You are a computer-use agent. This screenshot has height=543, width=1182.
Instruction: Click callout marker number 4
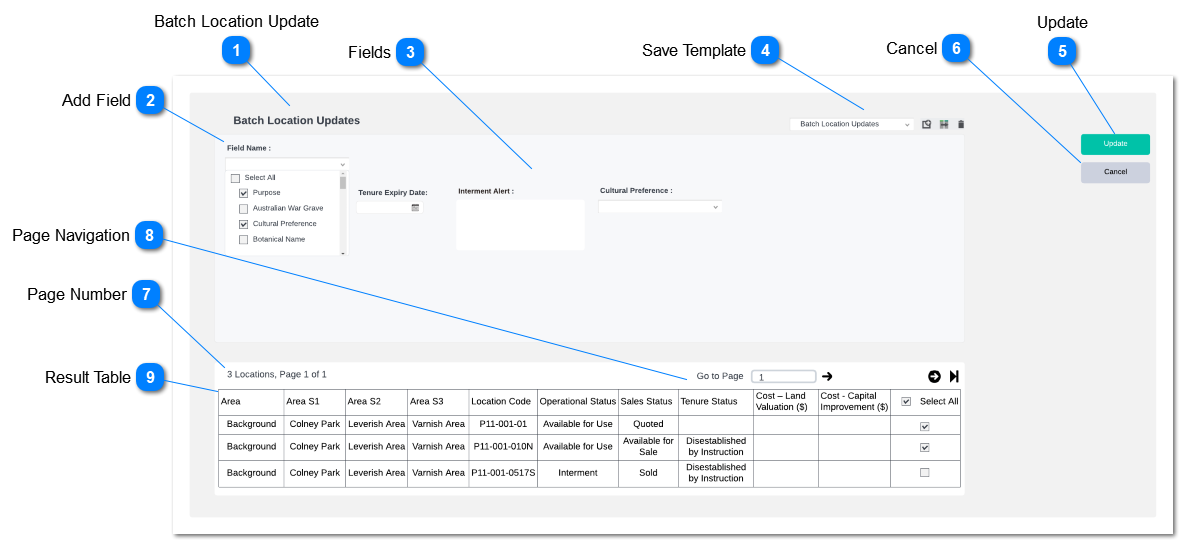(x=765, y=51)
